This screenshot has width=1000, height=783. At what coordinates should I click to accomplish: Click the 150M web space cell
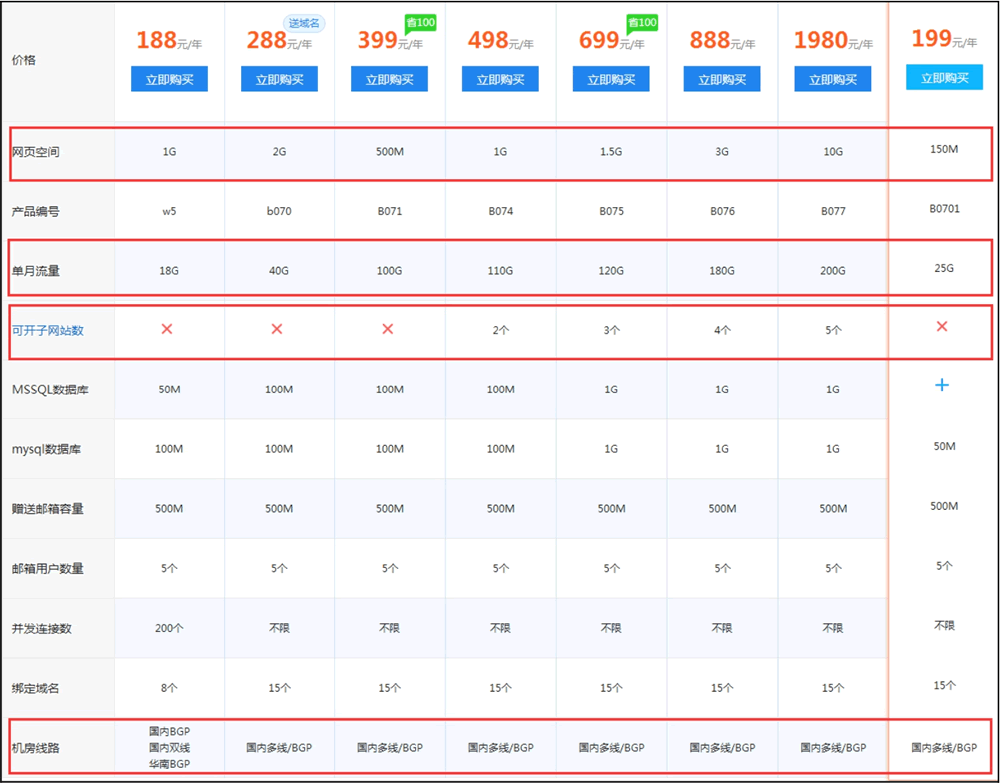tap(944, 149)
